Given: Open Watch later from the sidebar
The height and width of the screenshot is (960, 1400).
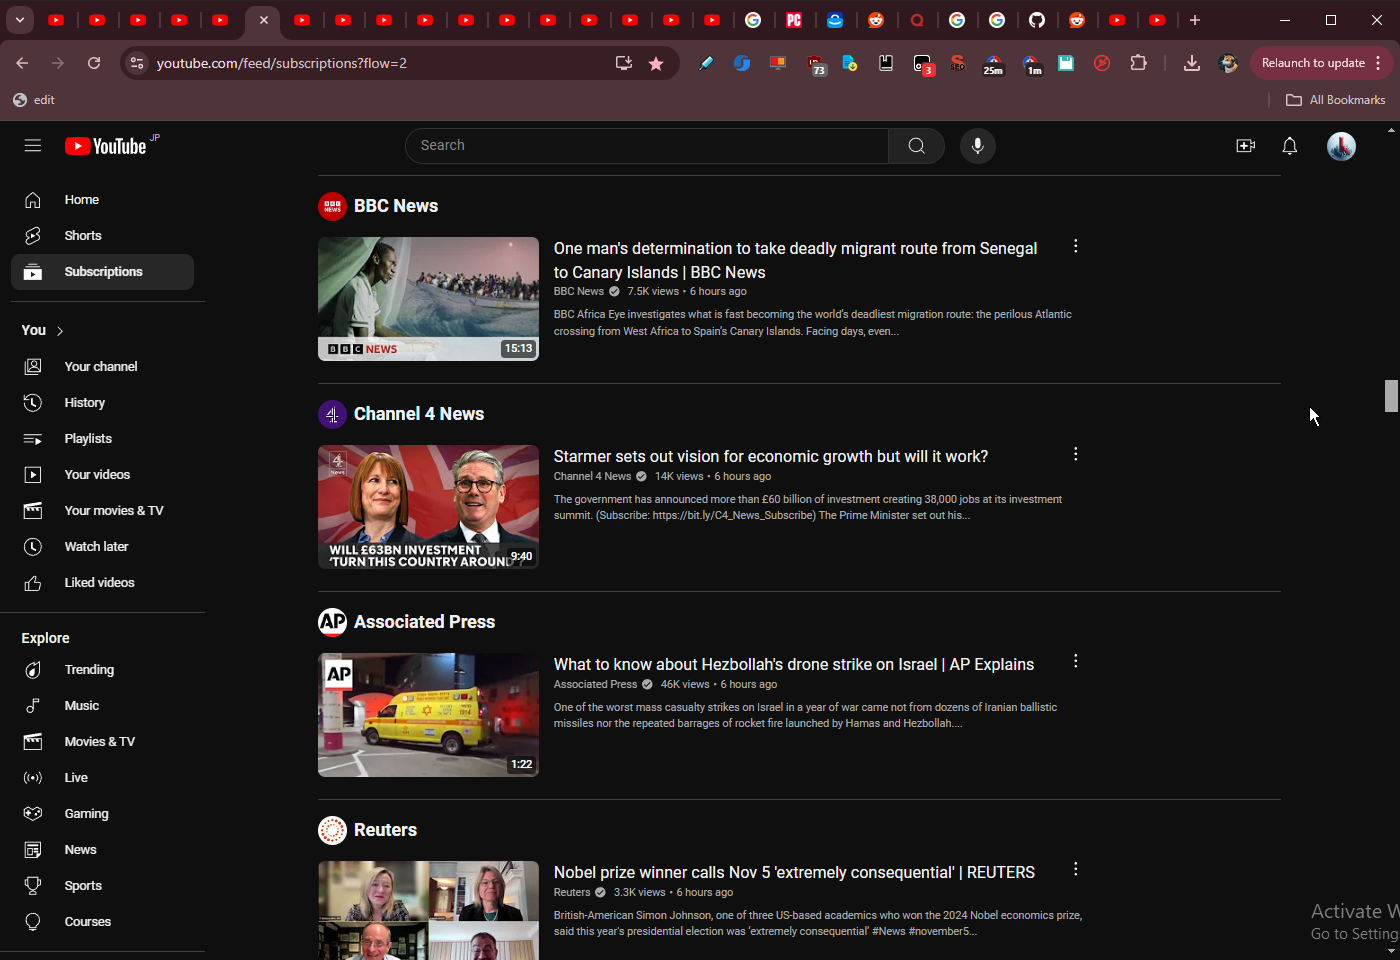Looking at the screenshot, I should [x=96, y=547].
